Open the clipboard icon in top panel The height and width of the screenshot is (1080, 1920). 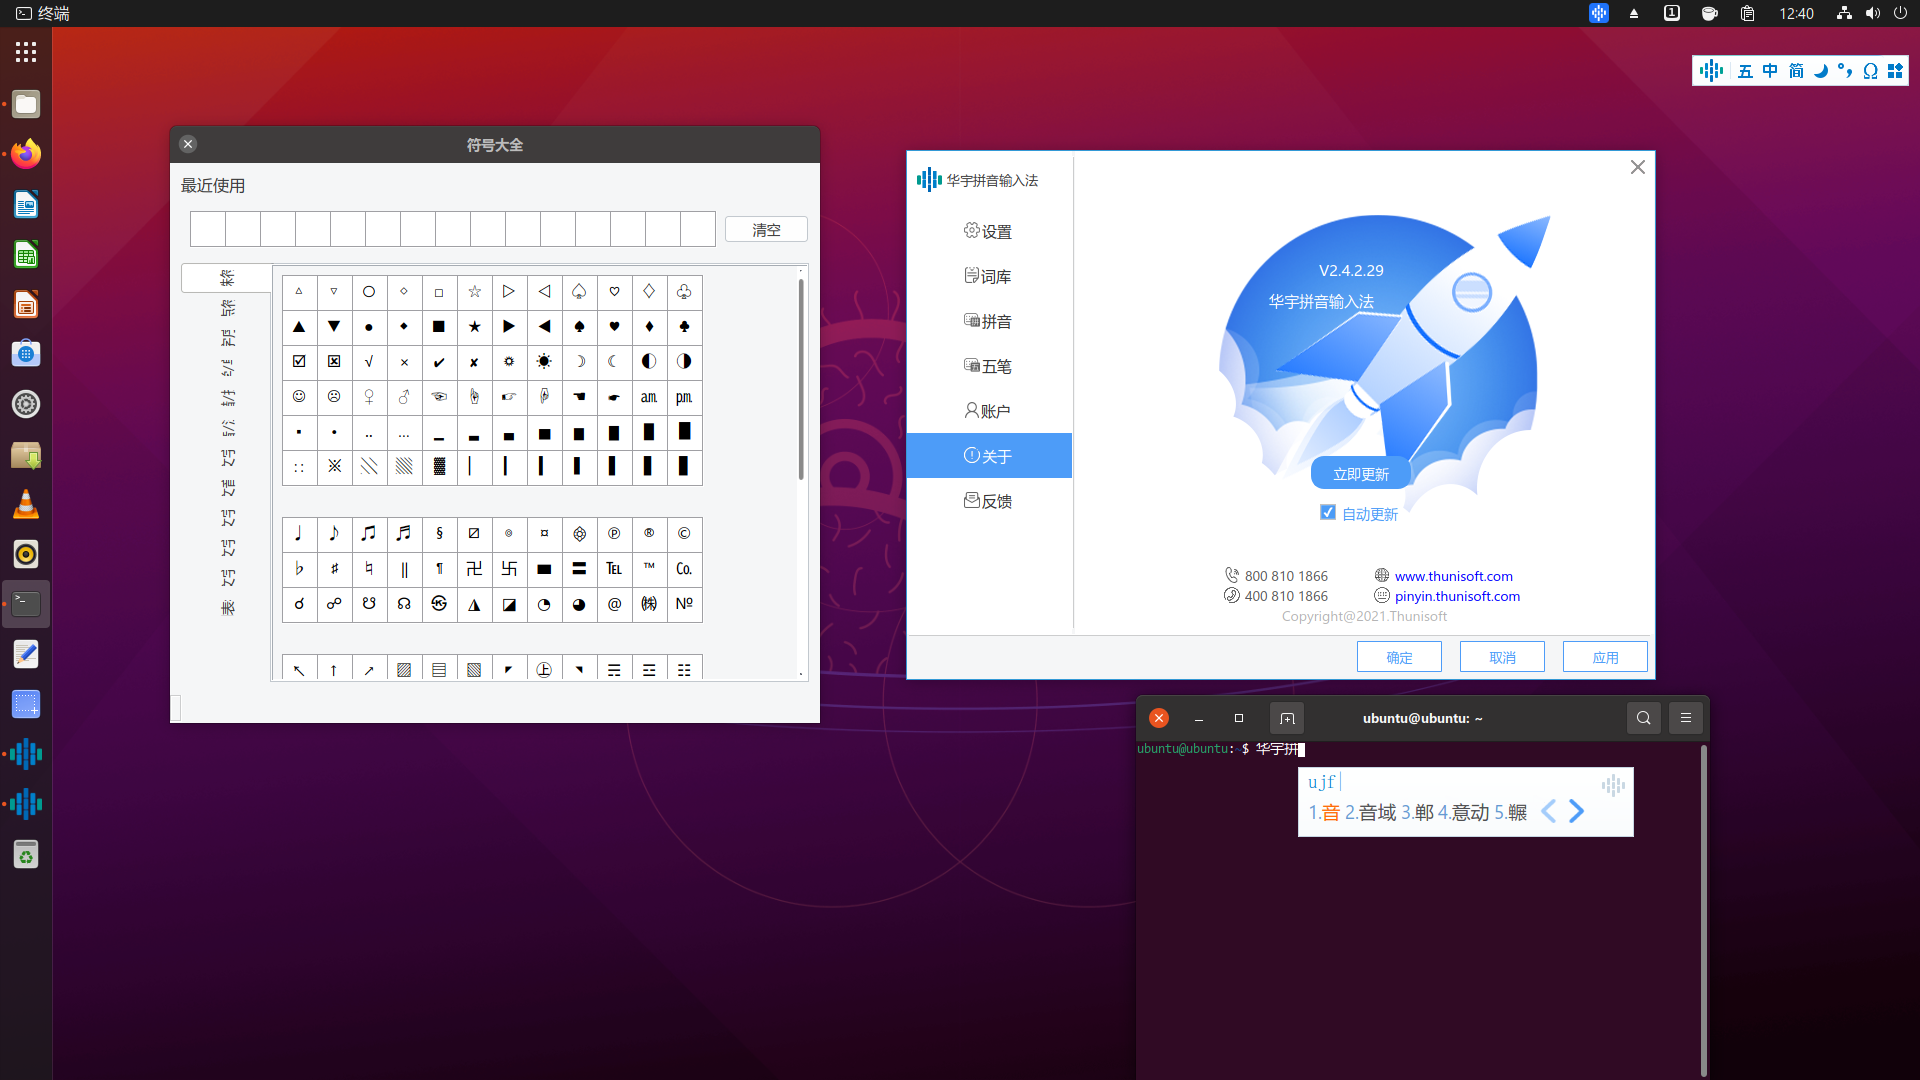[1747, 13]
